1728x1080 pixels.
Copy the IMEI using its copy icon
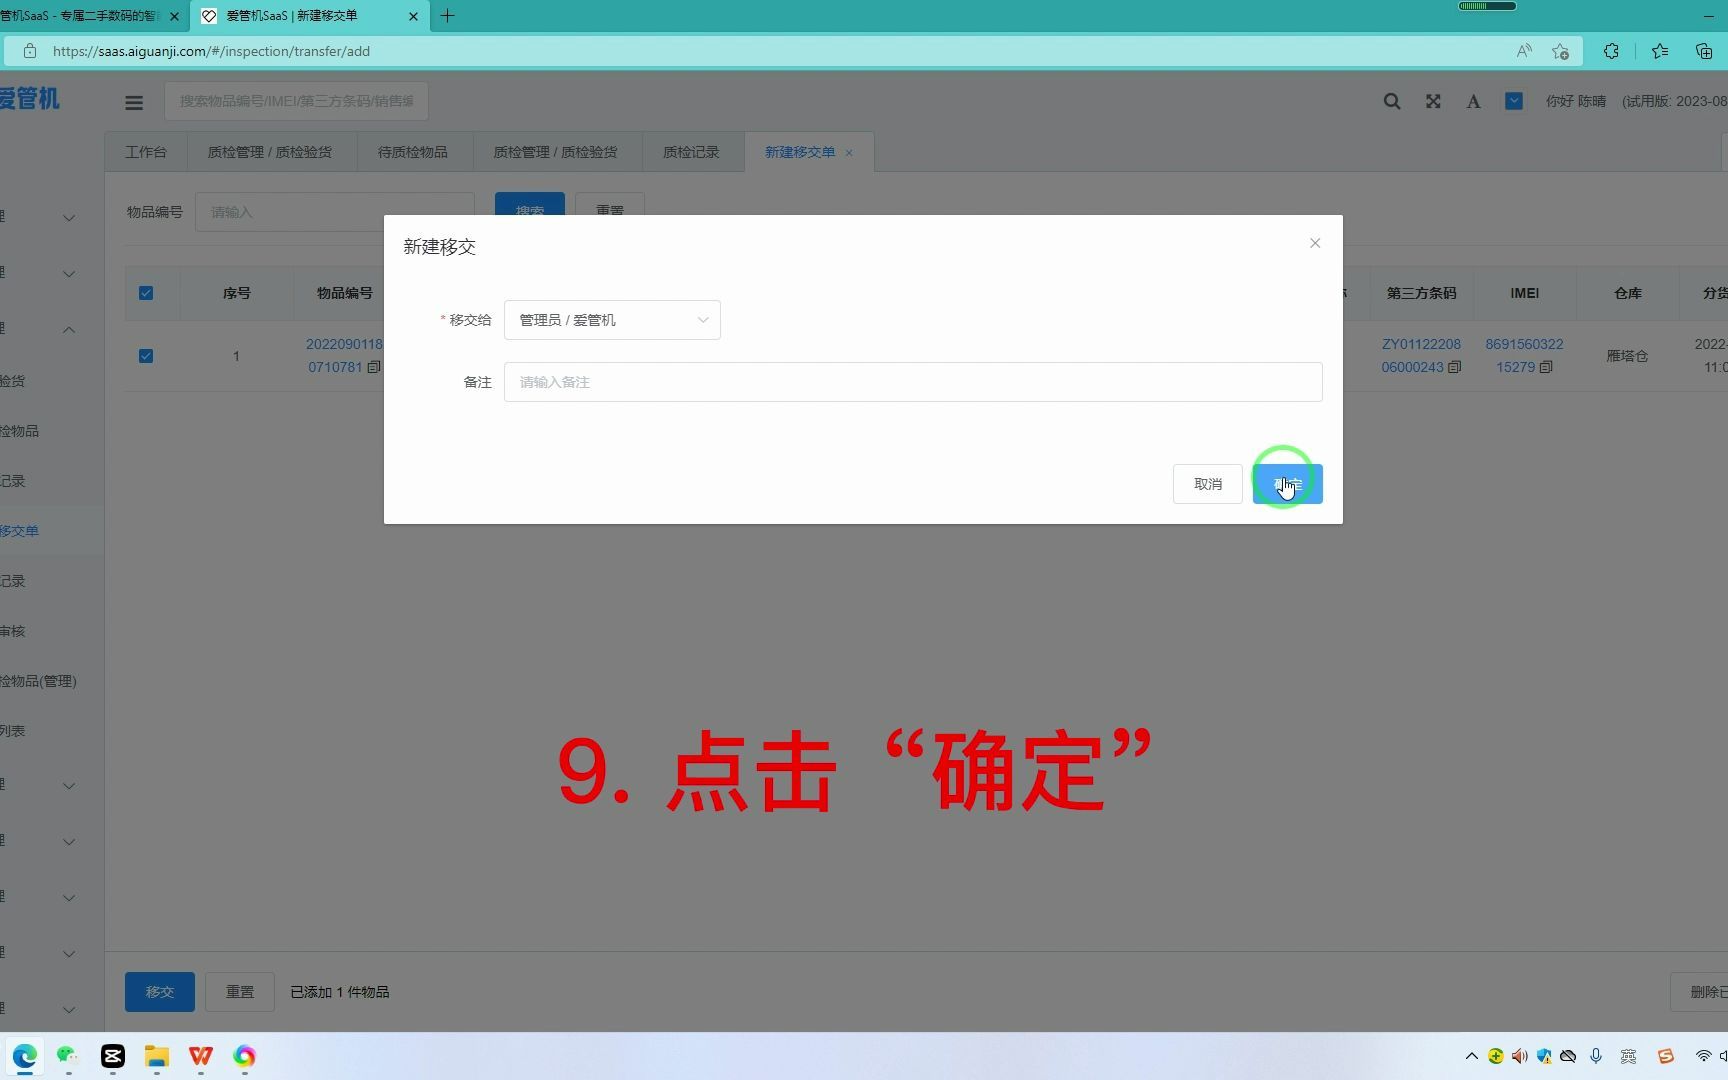1546,367
